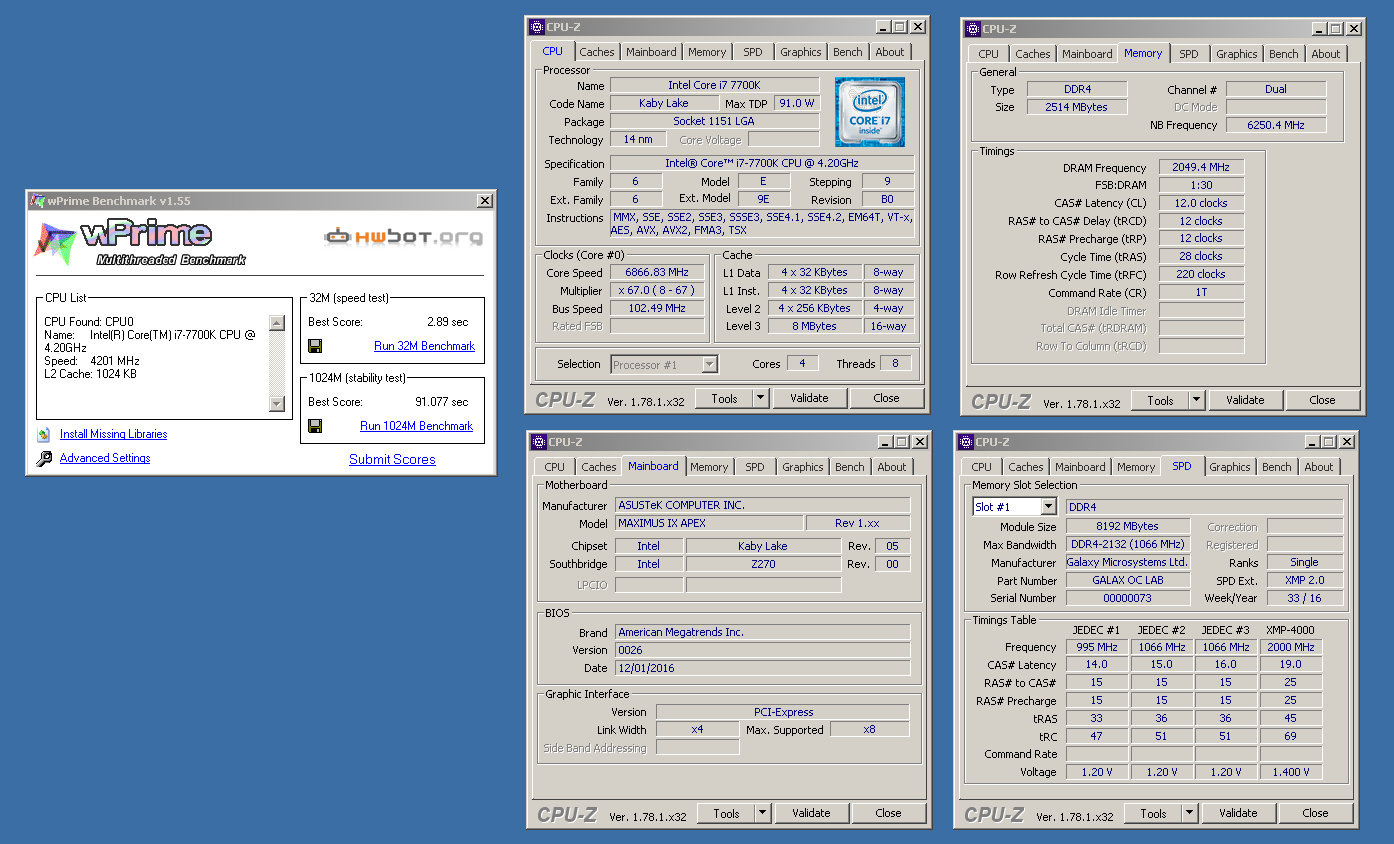The height and width of the screenshot is (844, 1394).
Task: Click the CPU-Z CPU window title icon
Action: click(537, 27)
